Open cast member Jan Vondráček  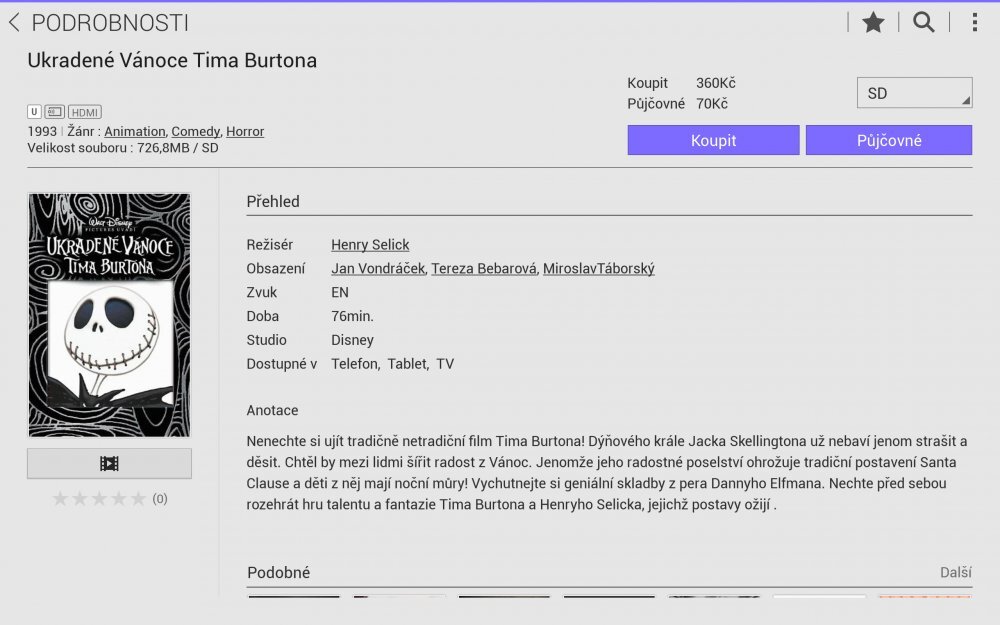click(x=378, y=269)
